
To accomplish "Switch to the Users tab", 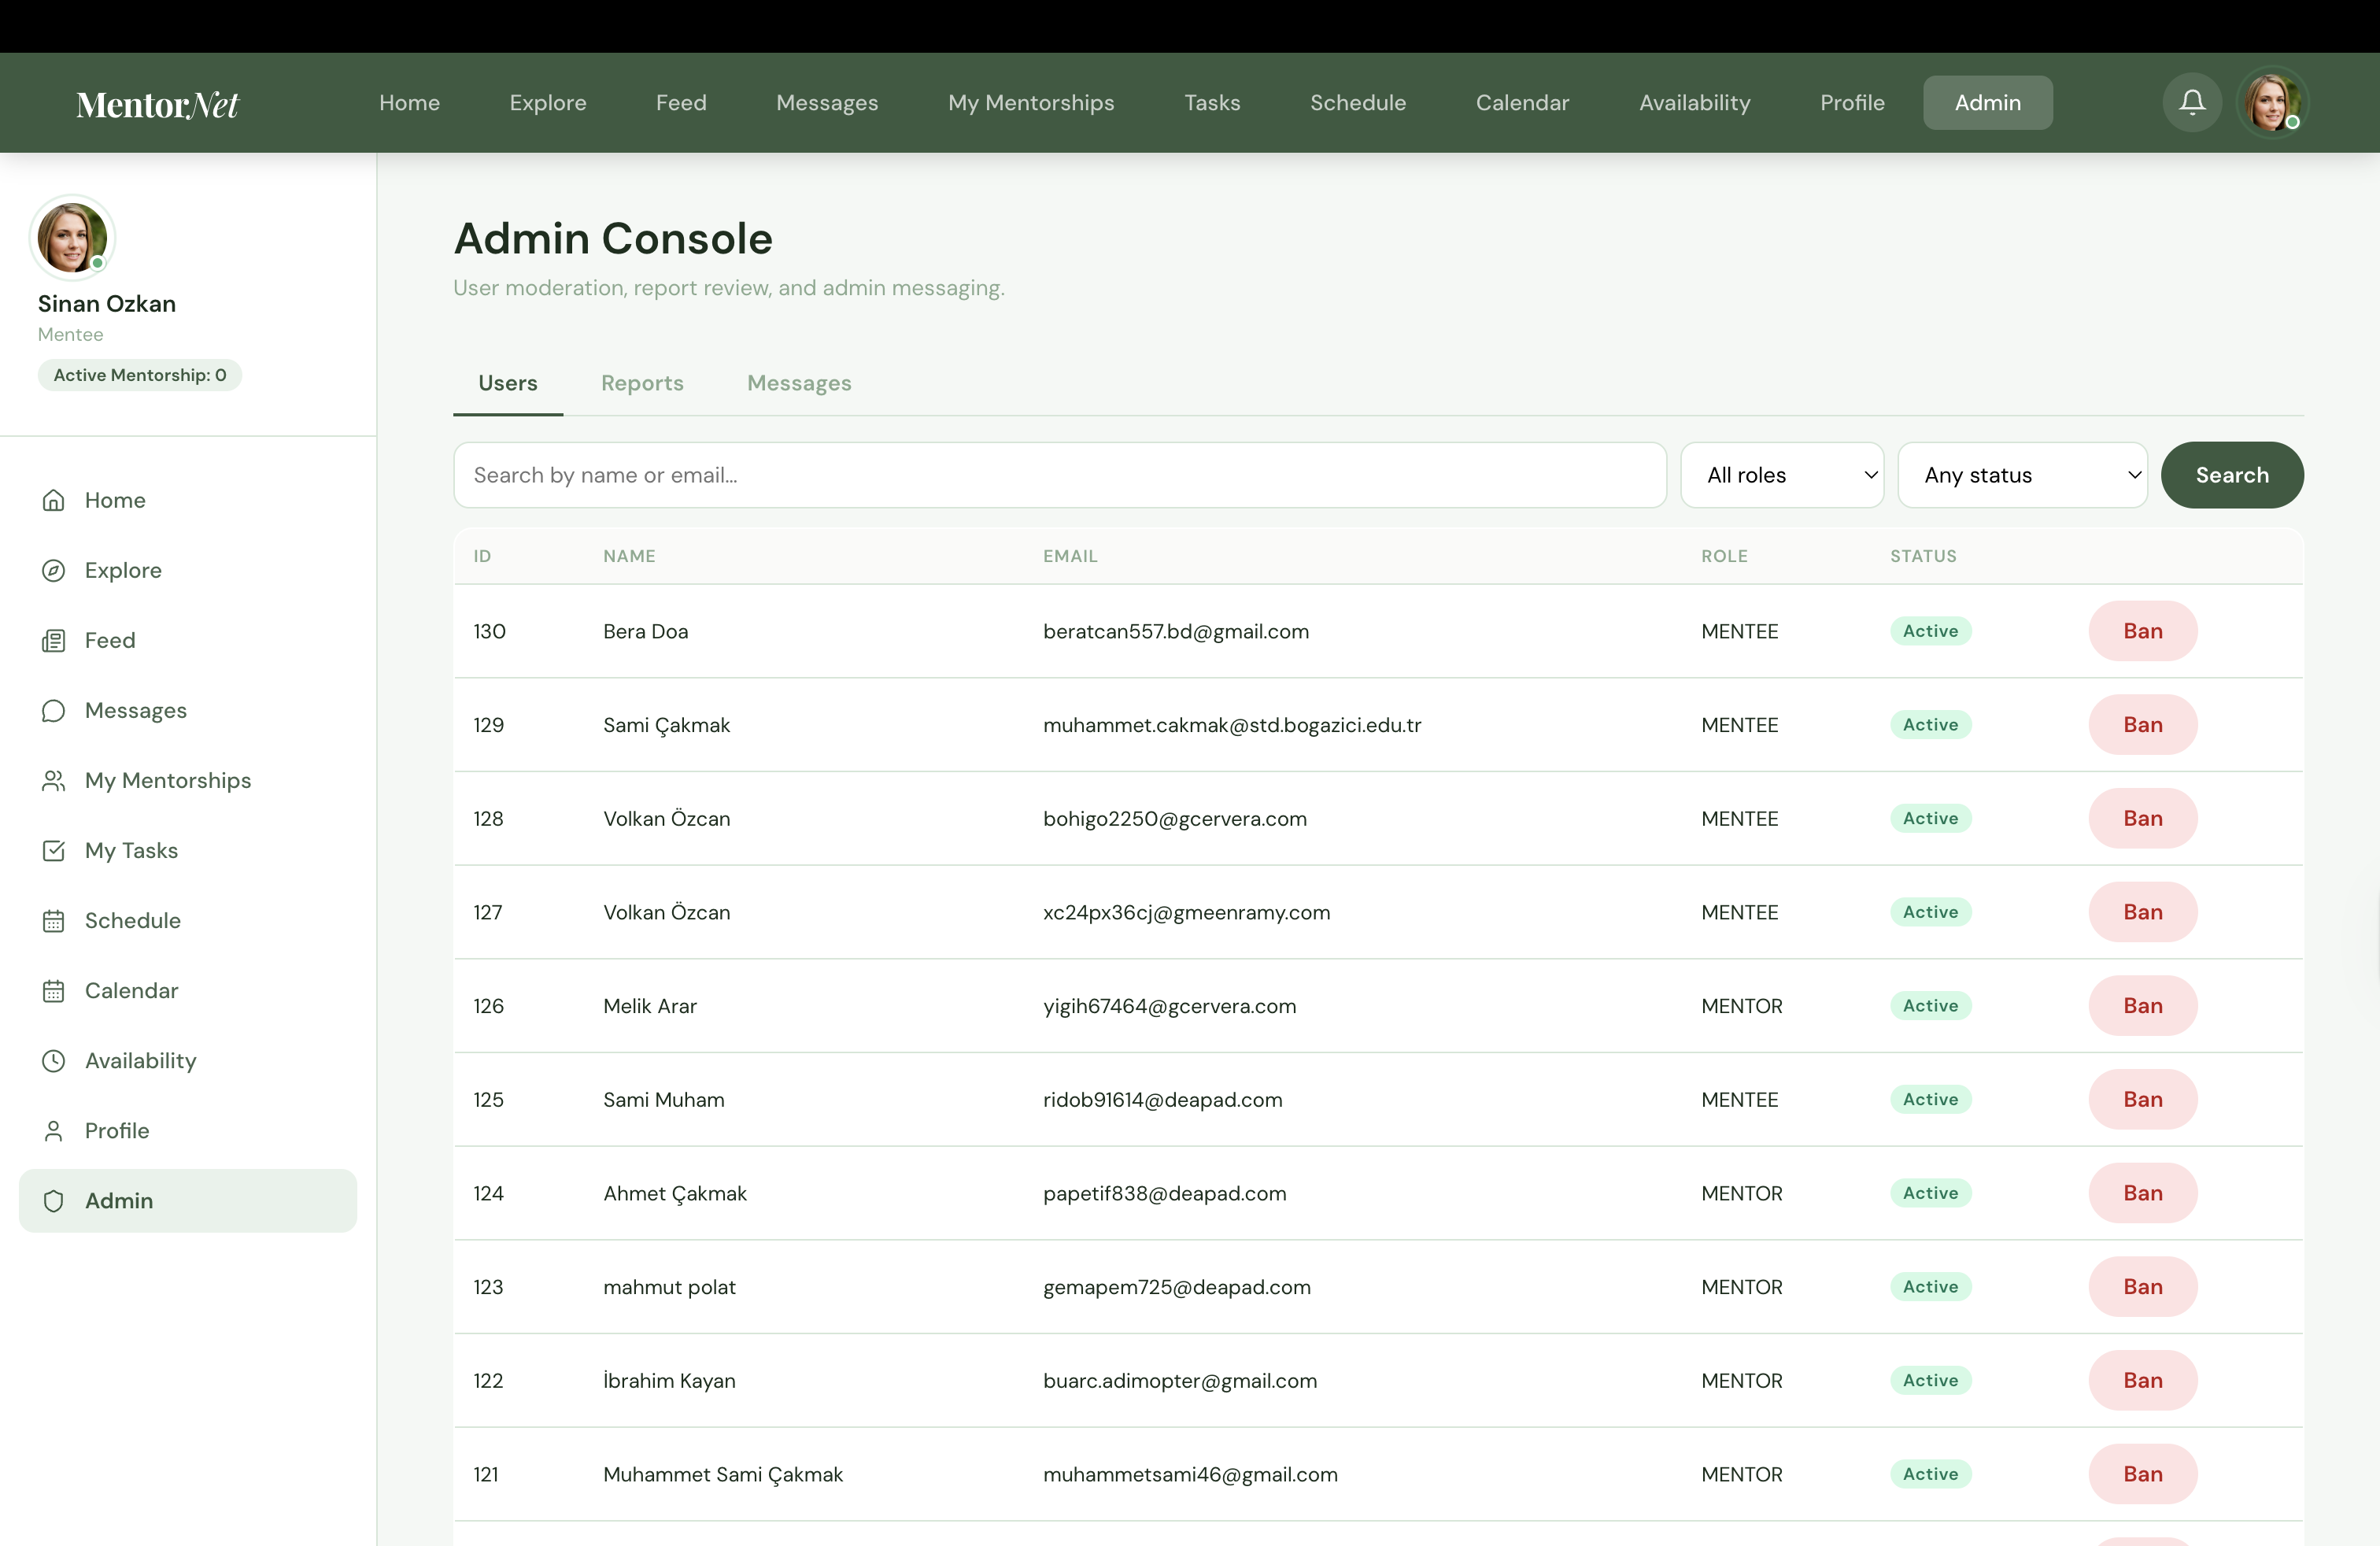I will click(x=508, y=383).
